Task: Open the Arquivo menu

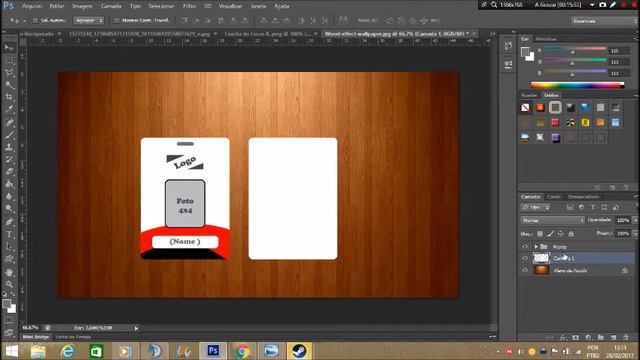Action: pyautogui.click(x=32, y=6)
